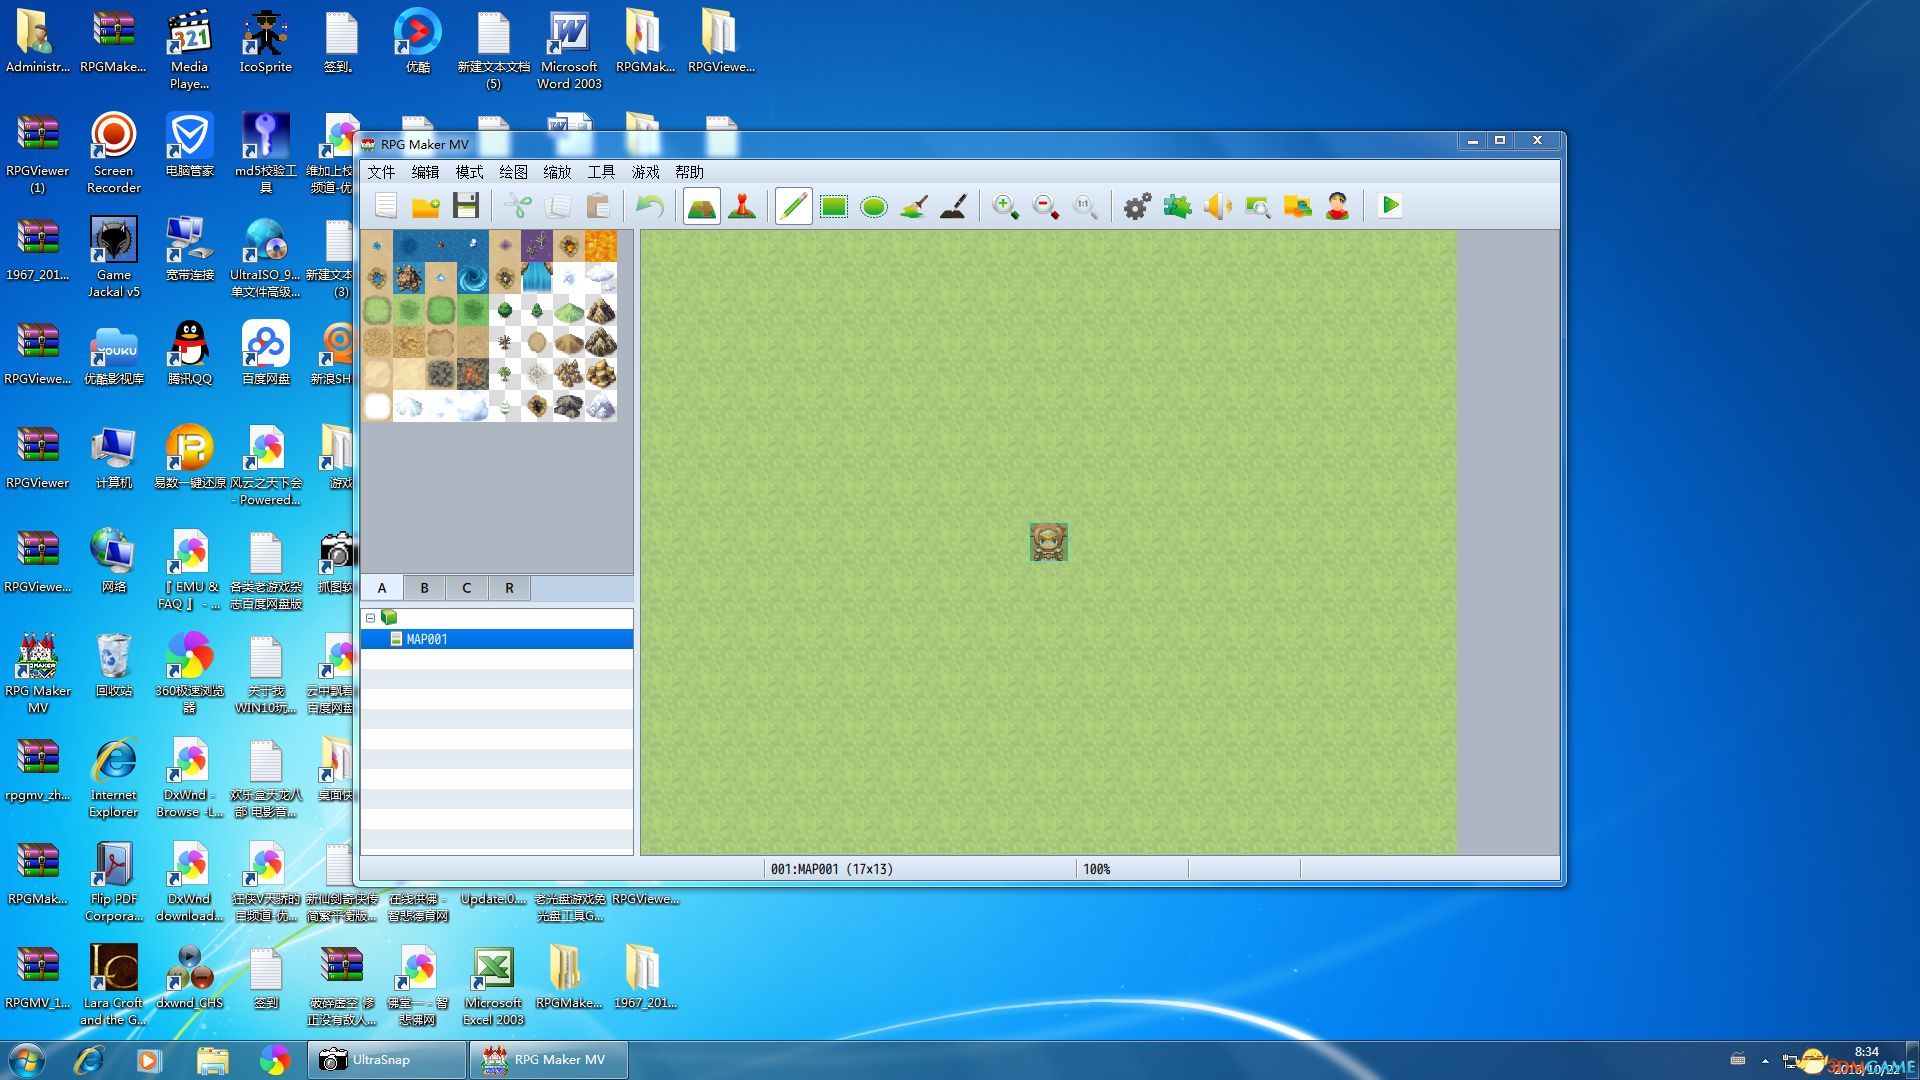This screenshot has height=1080, width=1920.
Task: Open the 绘图 menu
Action: pos(513,172)
